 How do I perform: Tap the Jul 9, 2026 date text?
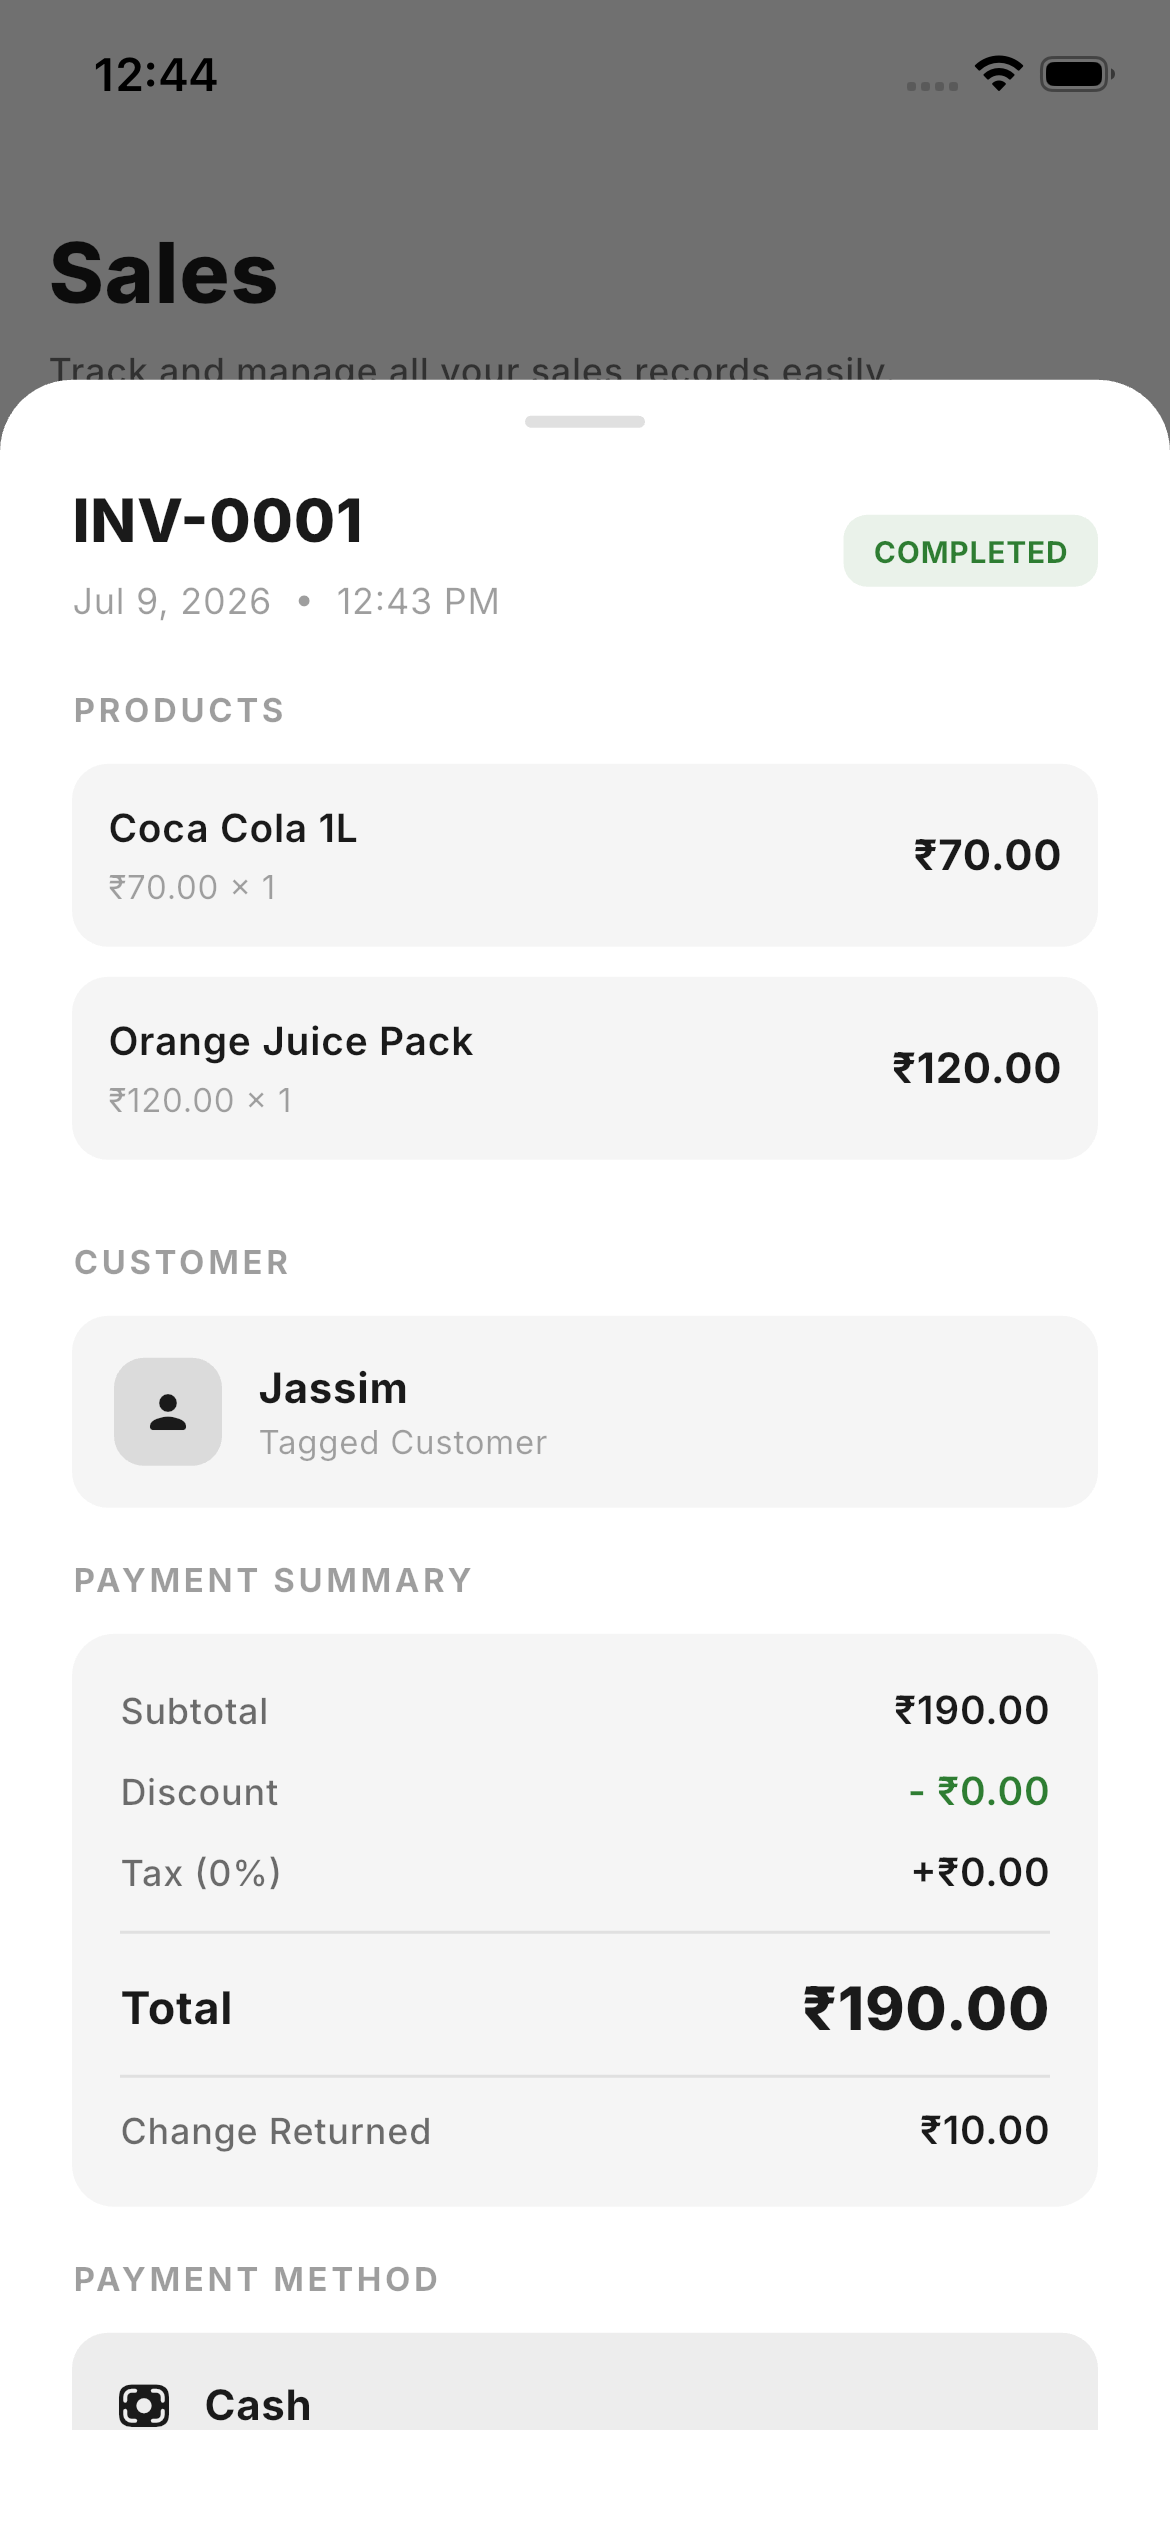(172, 602)
